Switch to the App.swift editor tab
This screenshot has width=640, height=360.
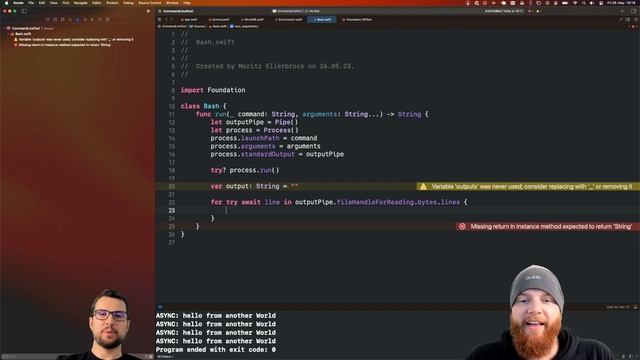pyautogui.click(x=189, y=20)
